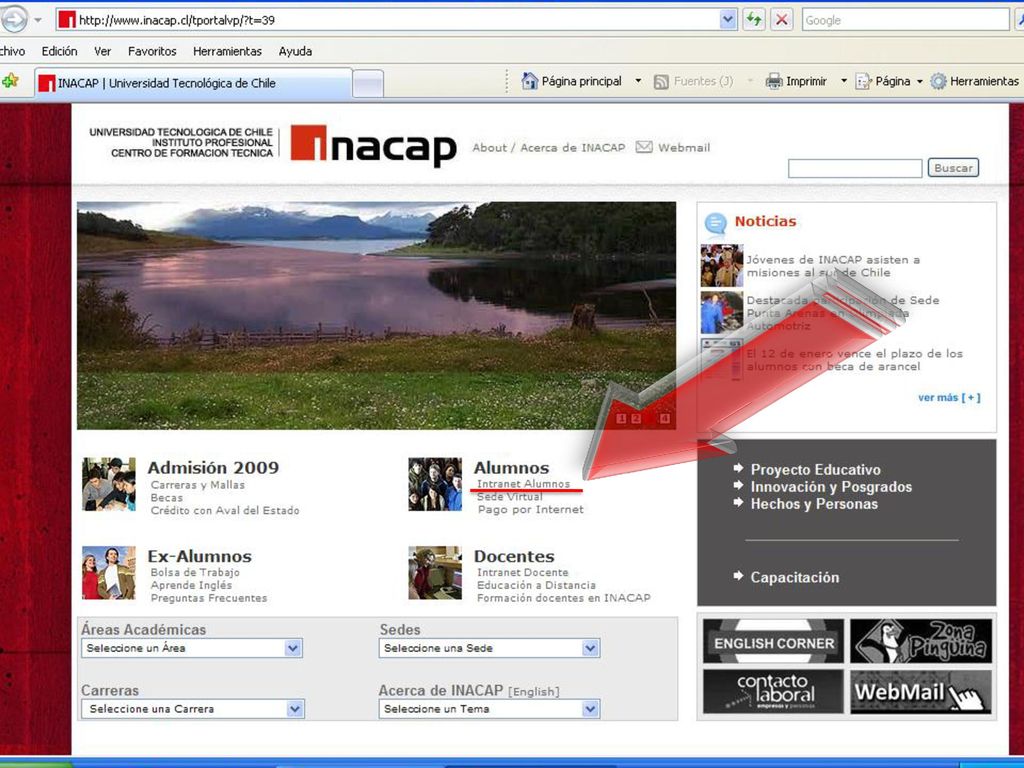Click the refresh page icon
The width and height of the screenshot is (1024, 768).
(754, 20)
